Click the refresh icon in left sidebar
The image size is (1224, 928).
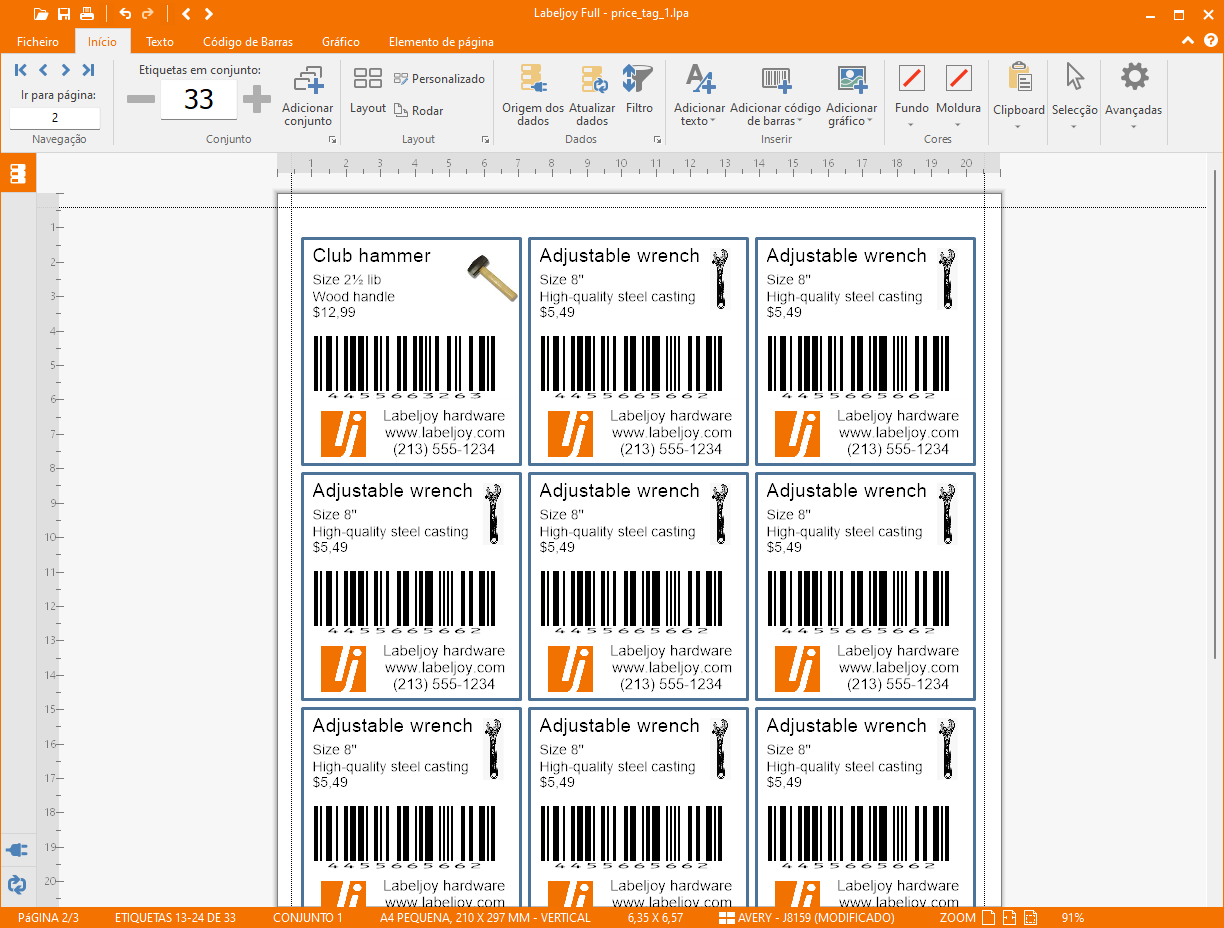click(17, 884)
